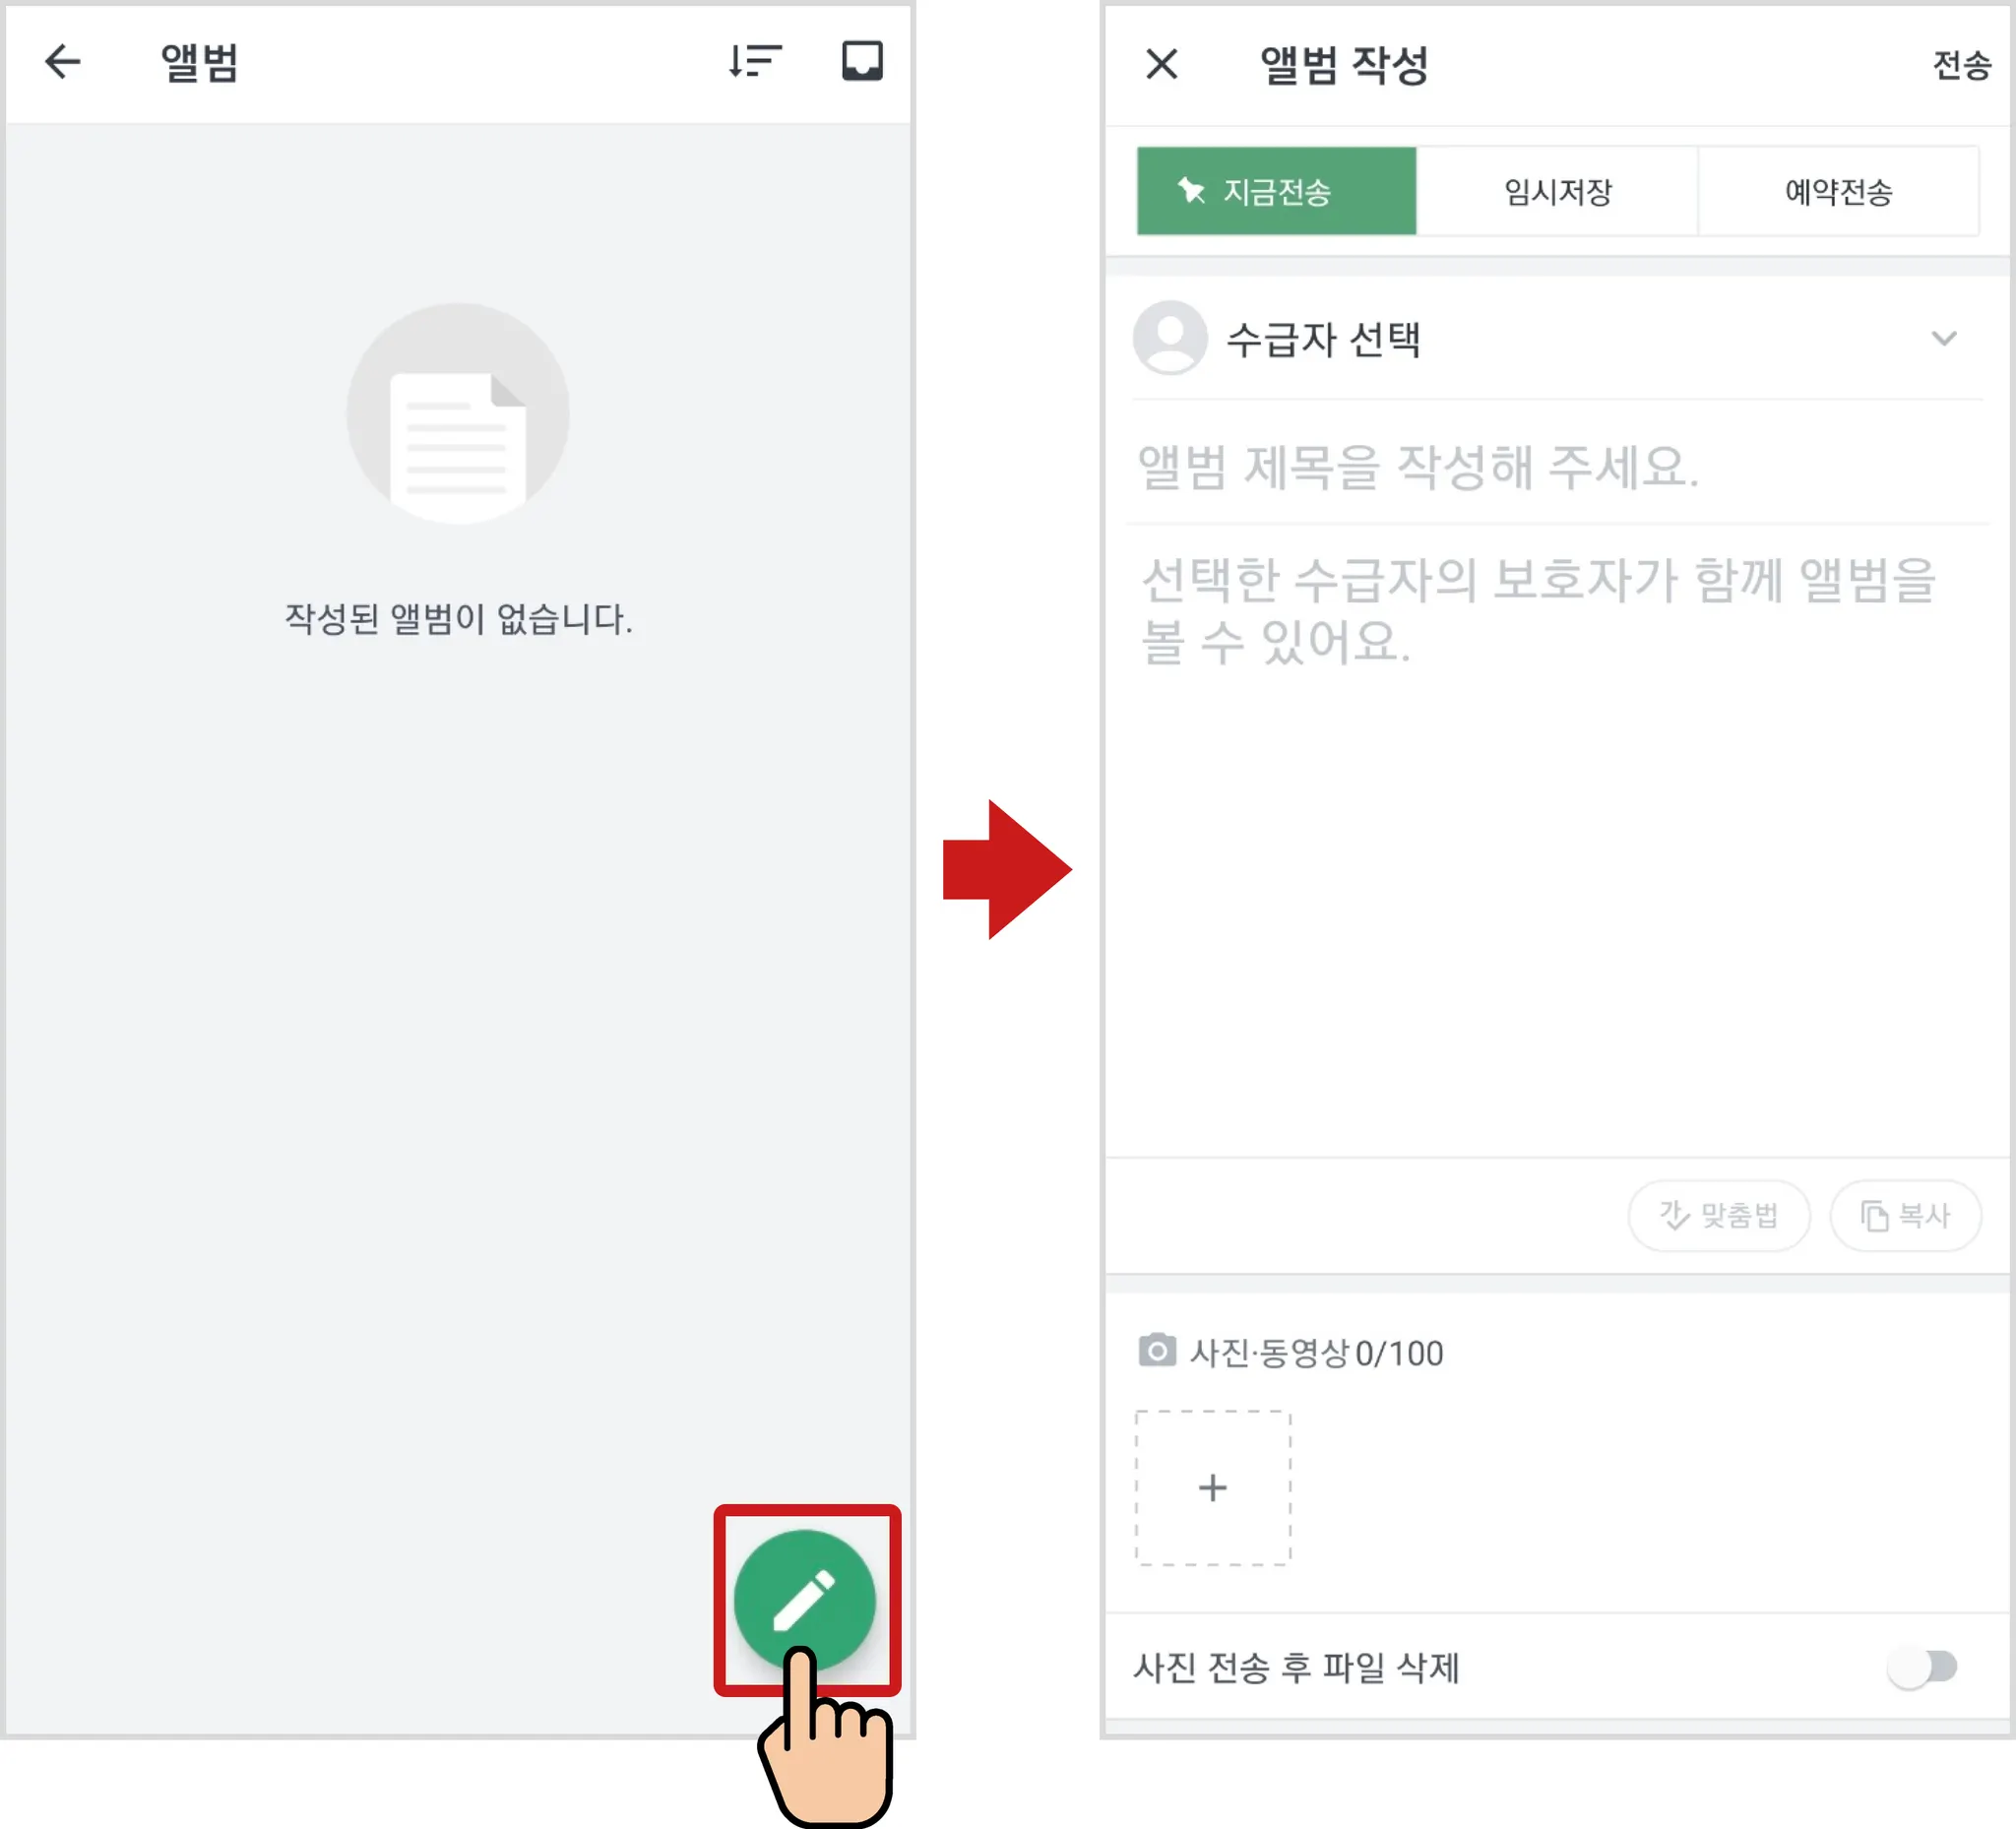
Task: Tap the back arrow in the 앨범 header
Action: [x=63, y=62]
